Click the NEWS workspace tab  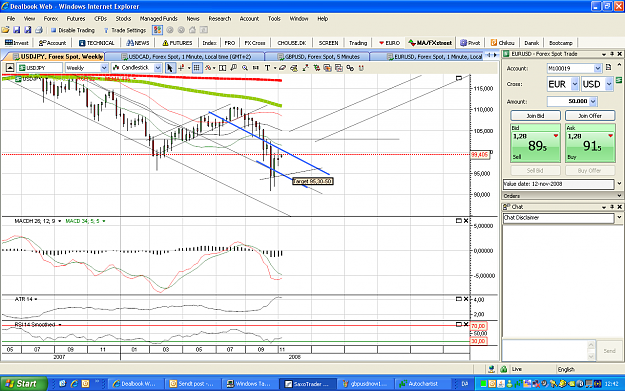pos(138,43)
